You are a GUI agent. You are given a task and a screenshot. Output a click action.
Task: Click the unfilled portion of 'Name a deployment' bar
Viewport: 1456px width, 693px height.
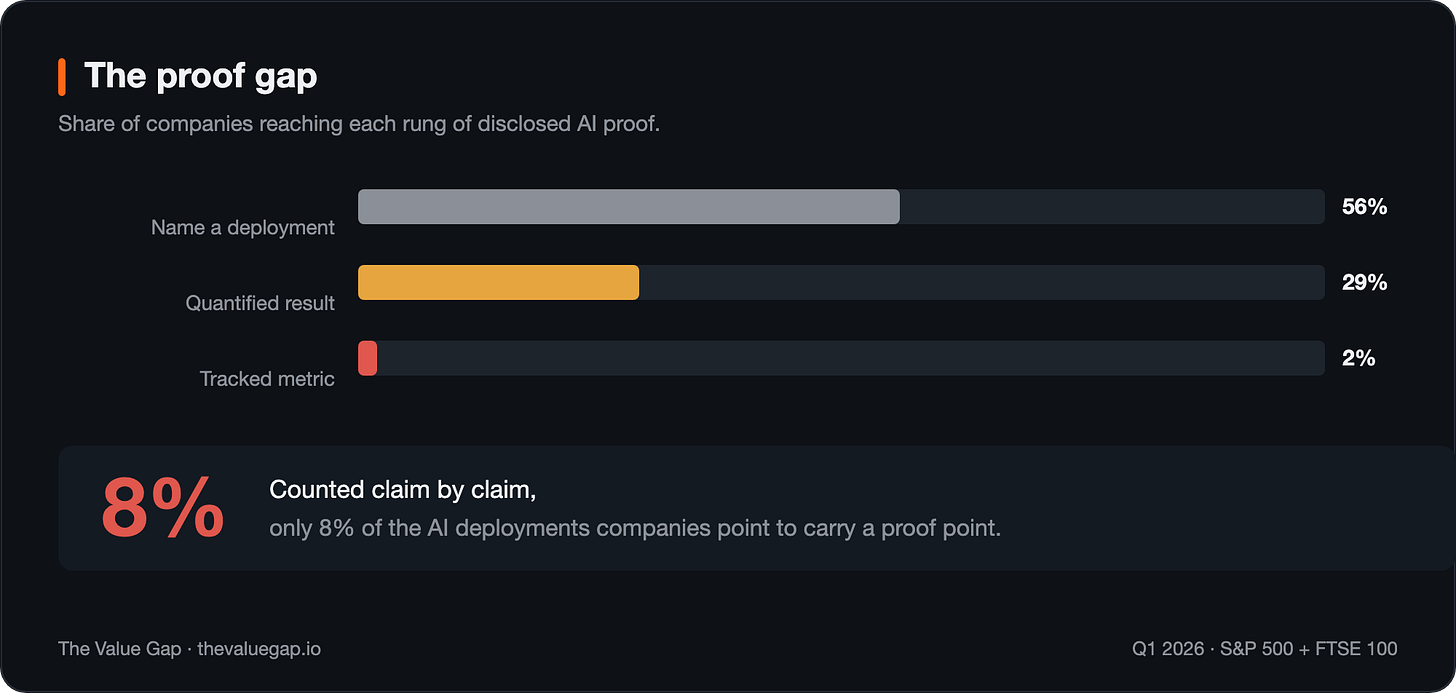point(1112,207)
